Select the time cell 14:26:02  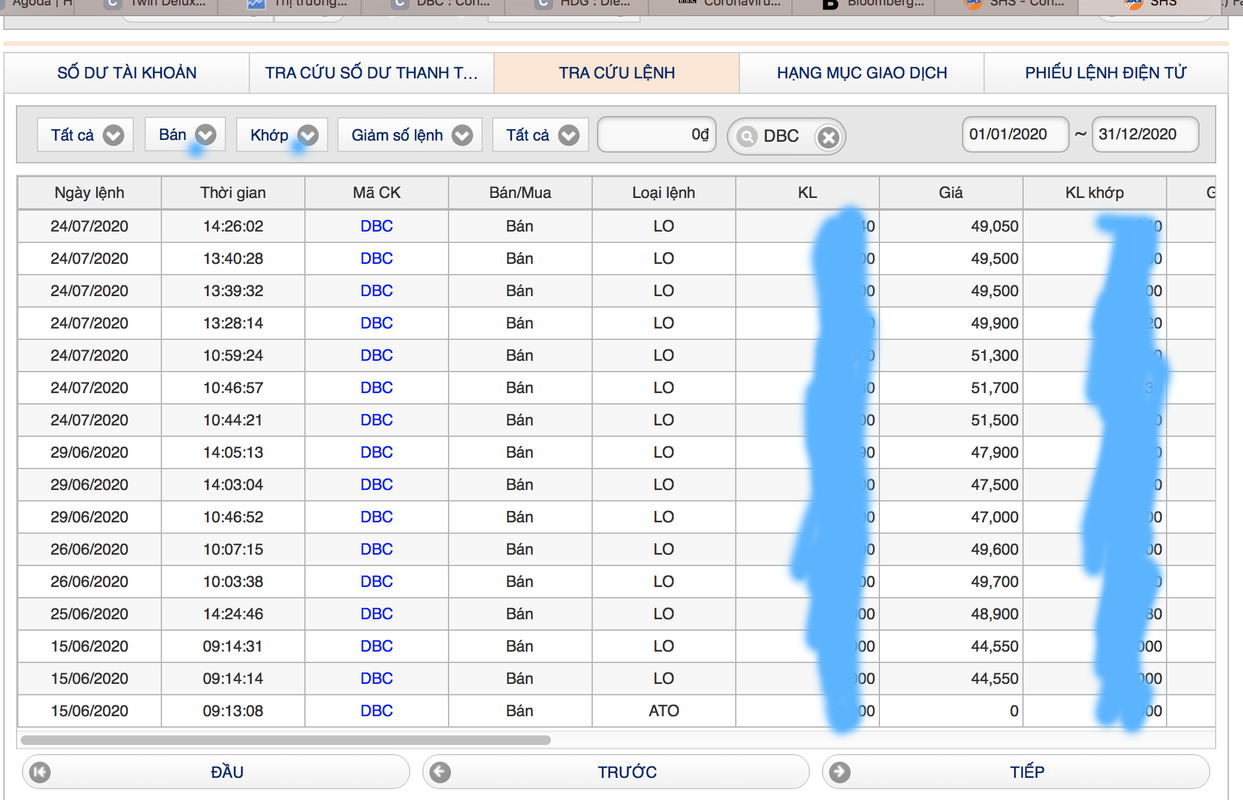pos(233,226)
